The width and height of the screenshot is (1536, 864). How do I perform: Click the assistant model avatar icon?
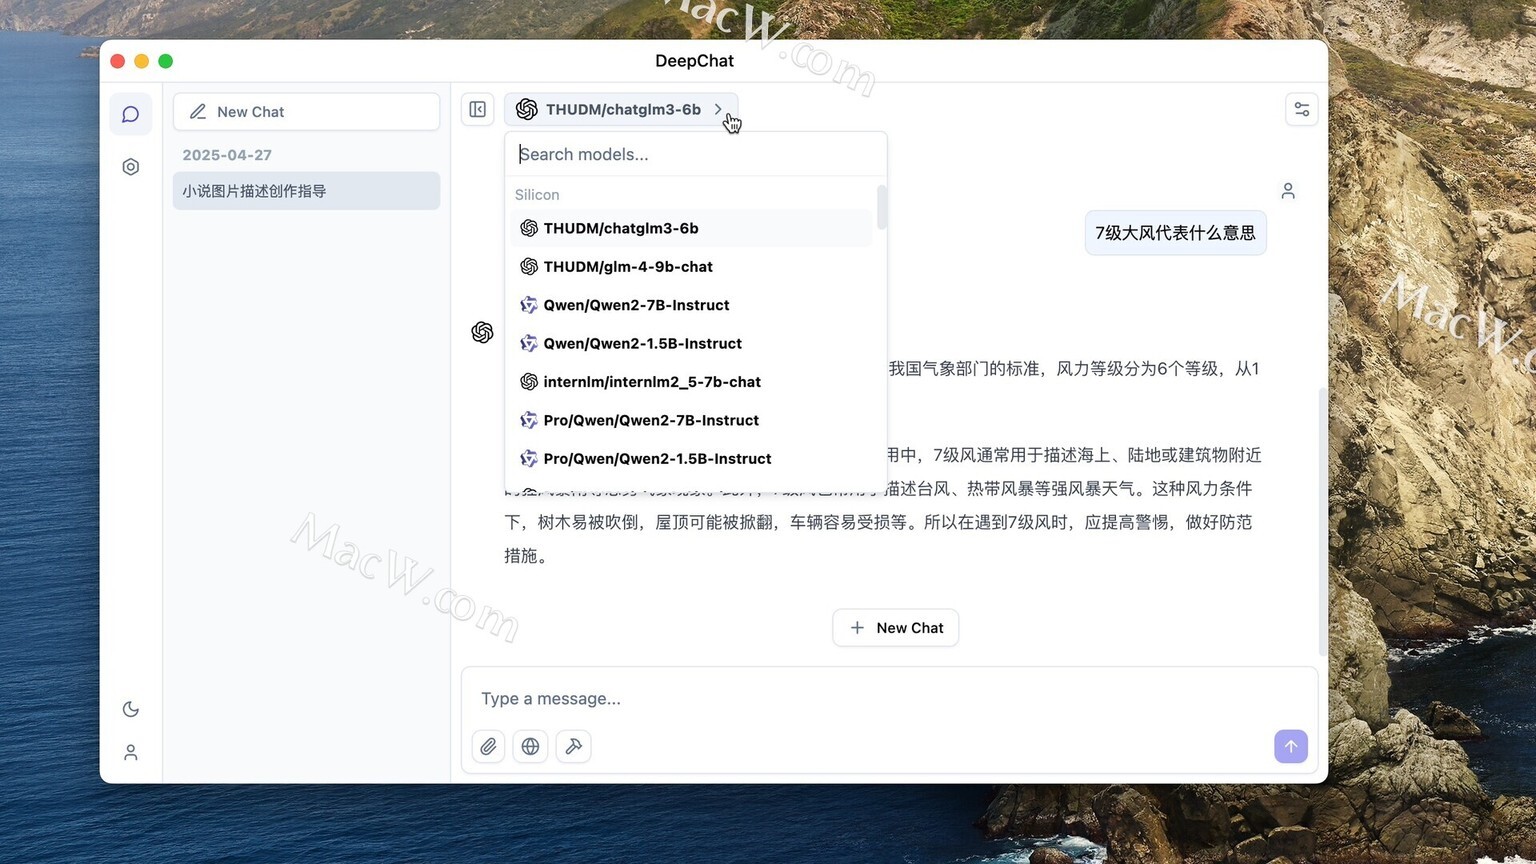[482, 332]
